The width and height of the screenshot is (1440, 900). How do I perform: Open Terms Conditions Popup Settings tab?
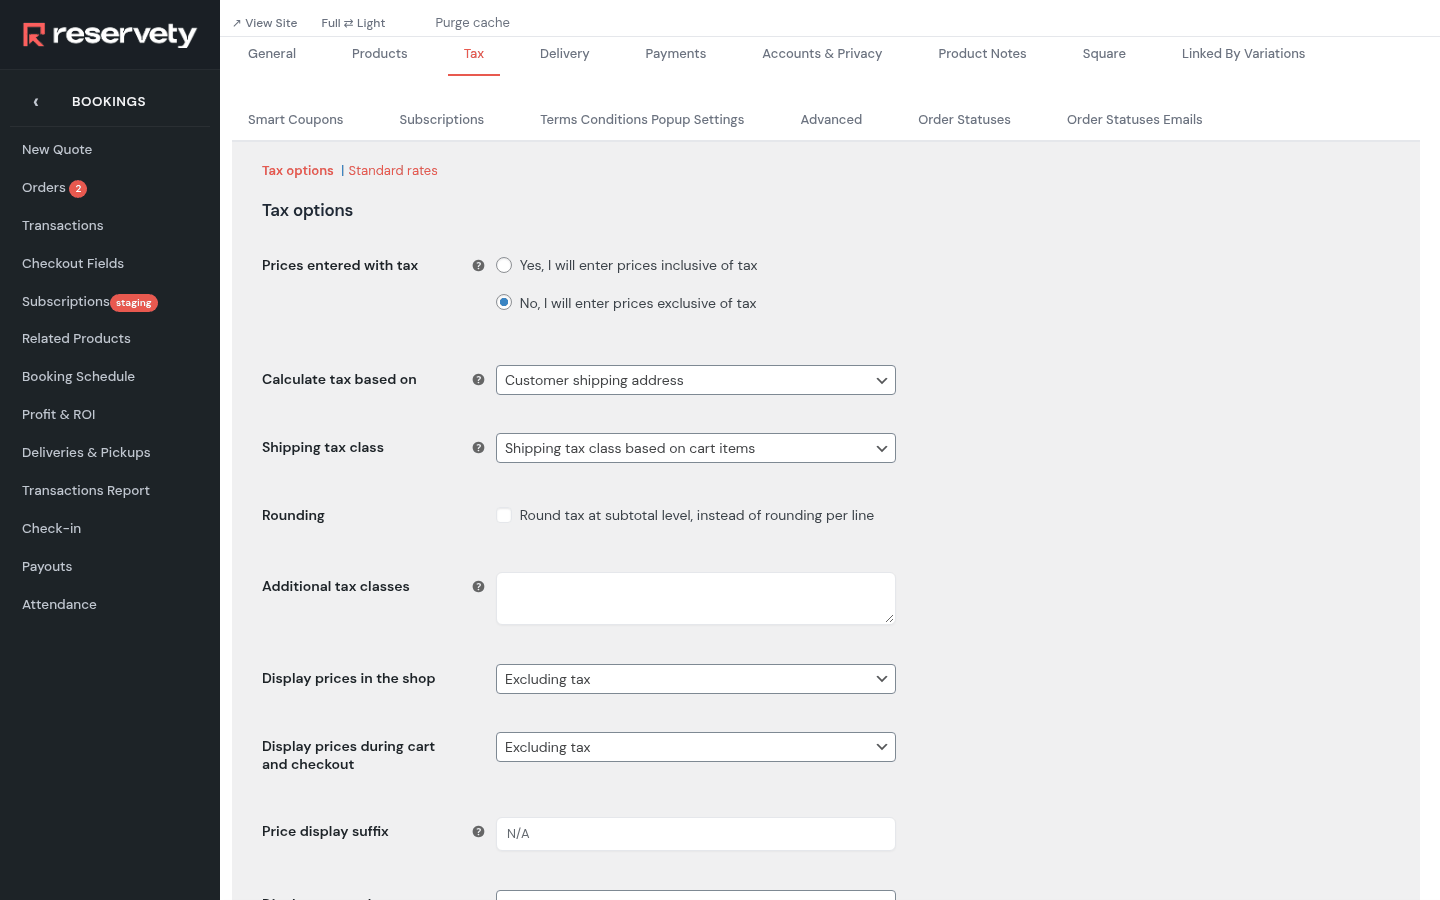pos(642,120)
